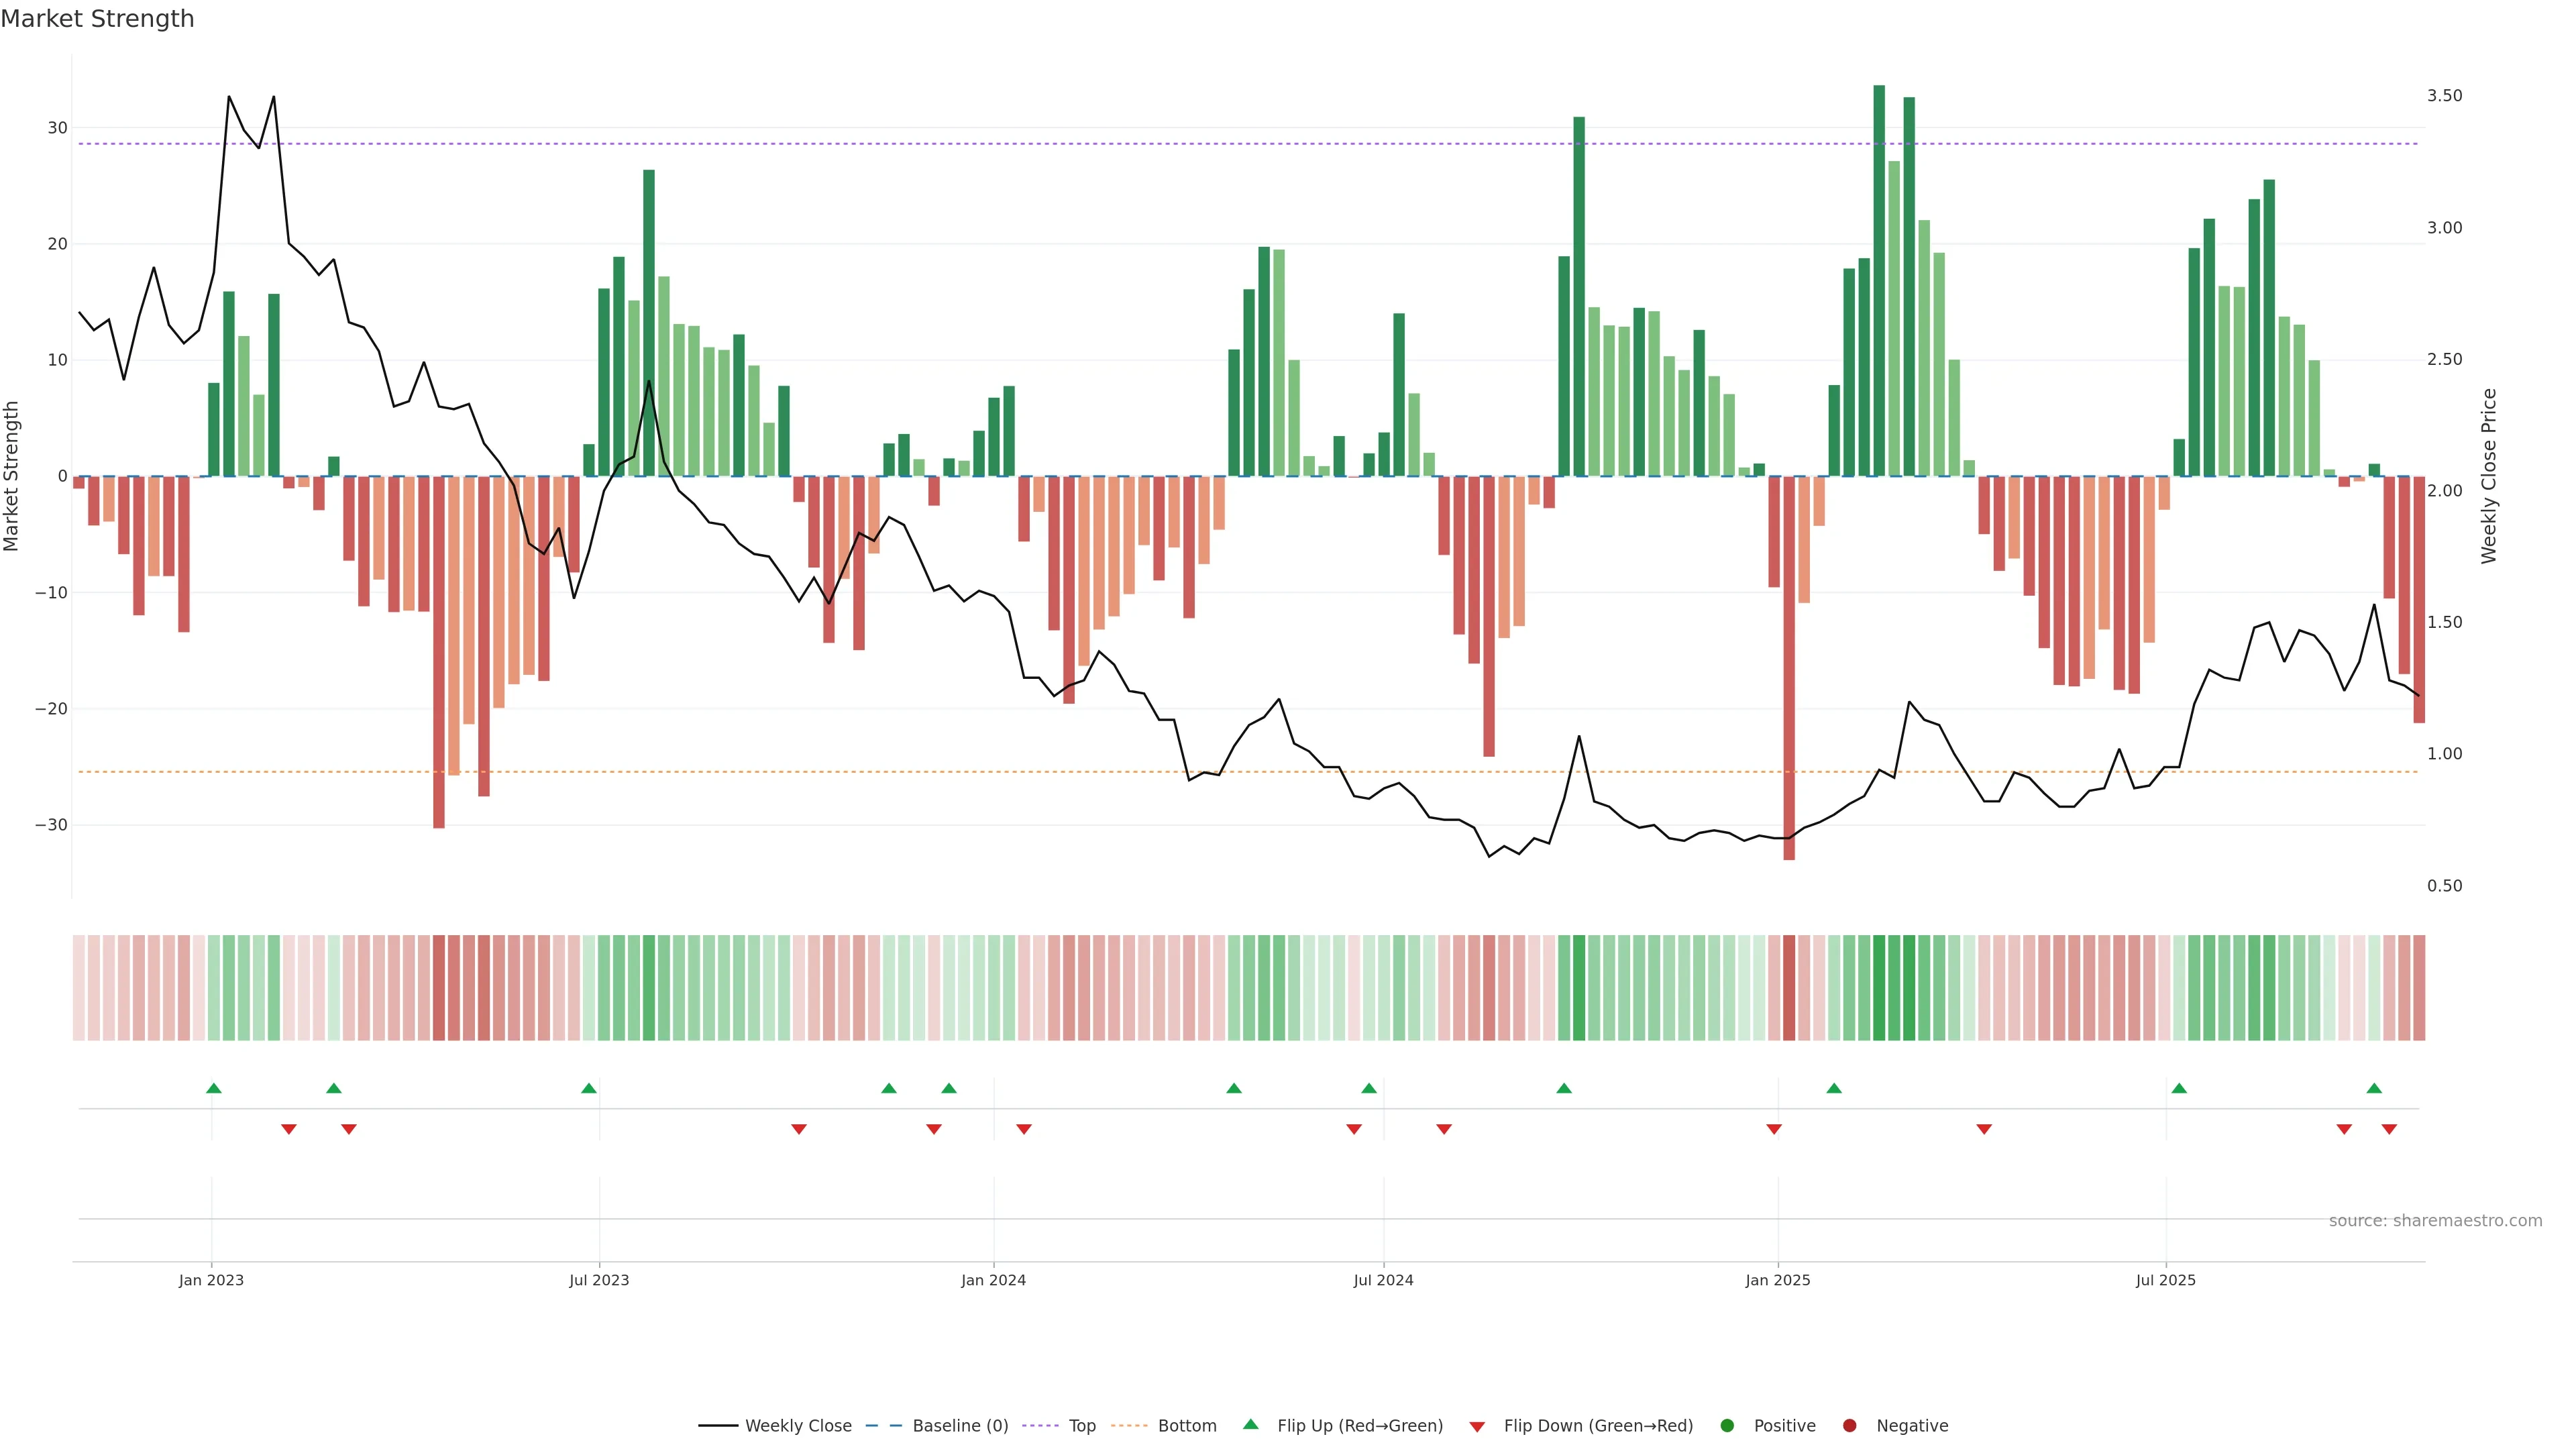This screenshot has width=2576, height=1449.
Task: Click the Market Strength chart title
Action: 97,19
